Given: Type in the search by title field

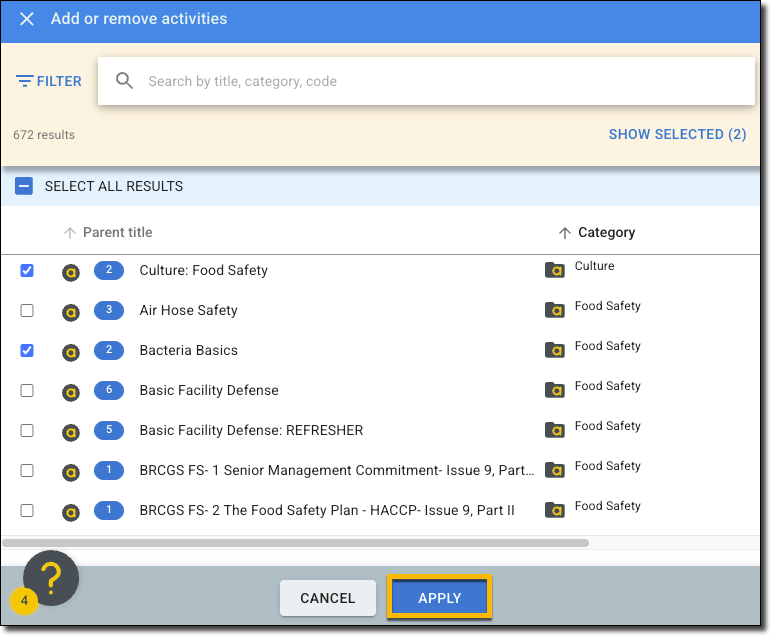Looking at the screenshot, I should [x=440, y=81].
